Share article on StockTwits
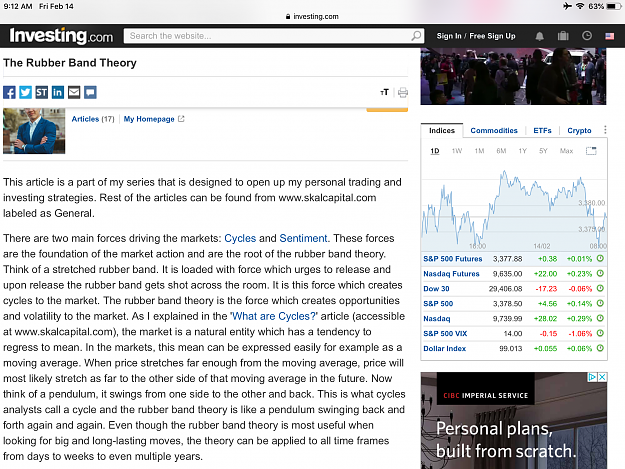 41,92
